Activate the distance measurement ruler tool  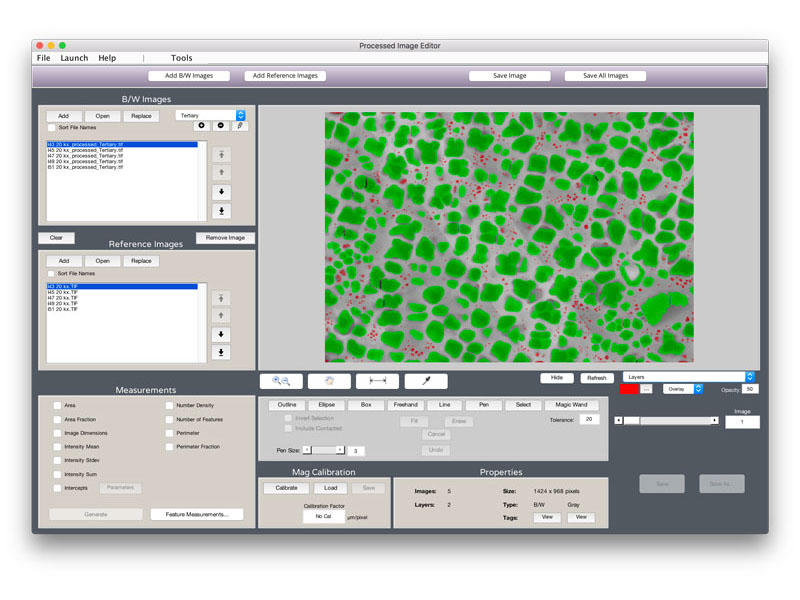377,381
